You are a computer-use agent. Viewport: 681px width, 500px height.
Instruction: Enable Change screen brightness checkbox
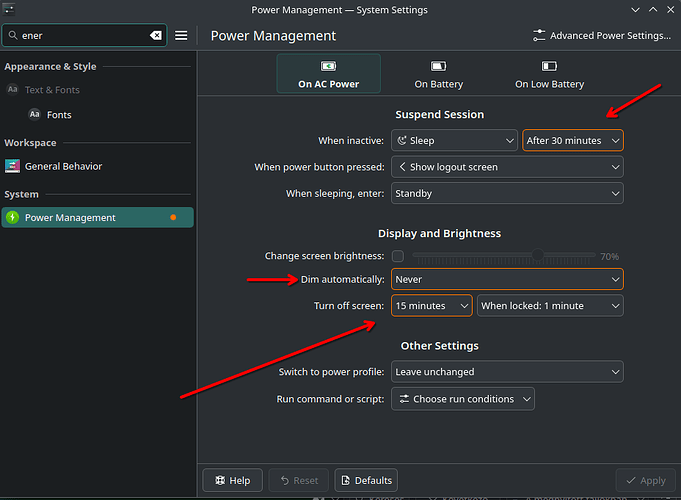397,256
